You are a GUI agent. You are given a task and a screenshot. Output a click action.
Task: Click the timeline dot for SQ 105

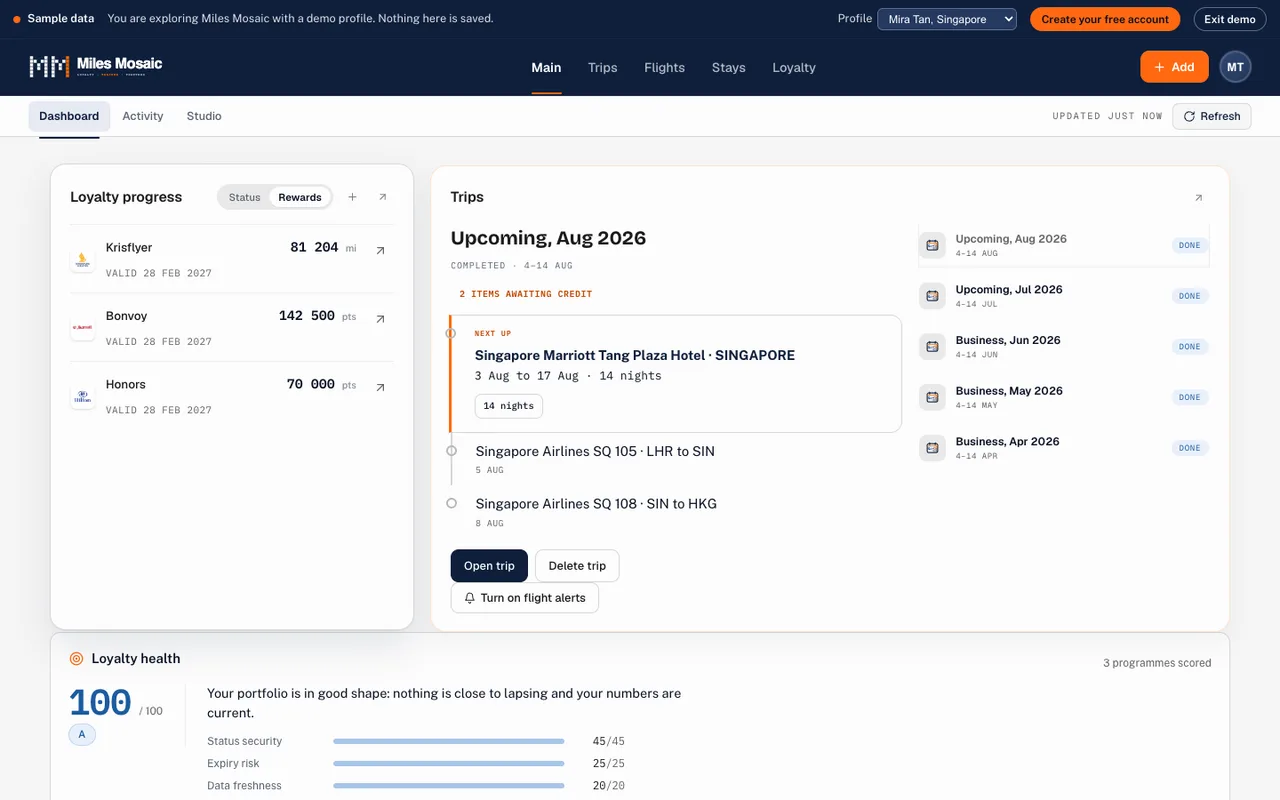coord(451,451)
